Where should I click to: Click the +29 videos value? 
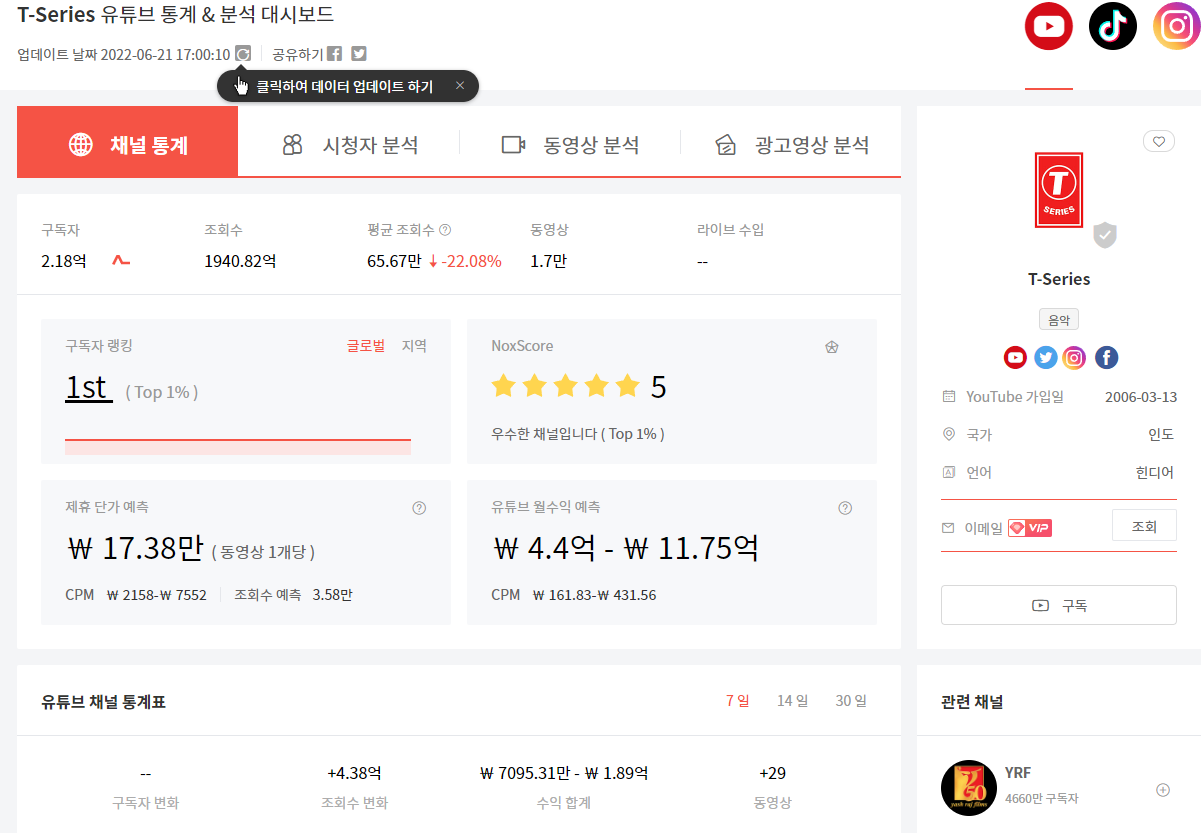click(x=773, y=773)
